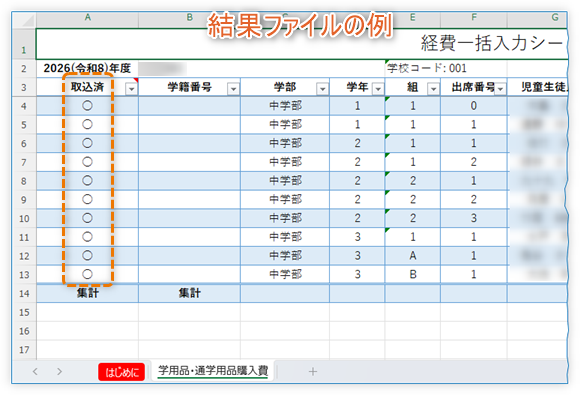Select column A header
The image size is (580, 395).
87,17
